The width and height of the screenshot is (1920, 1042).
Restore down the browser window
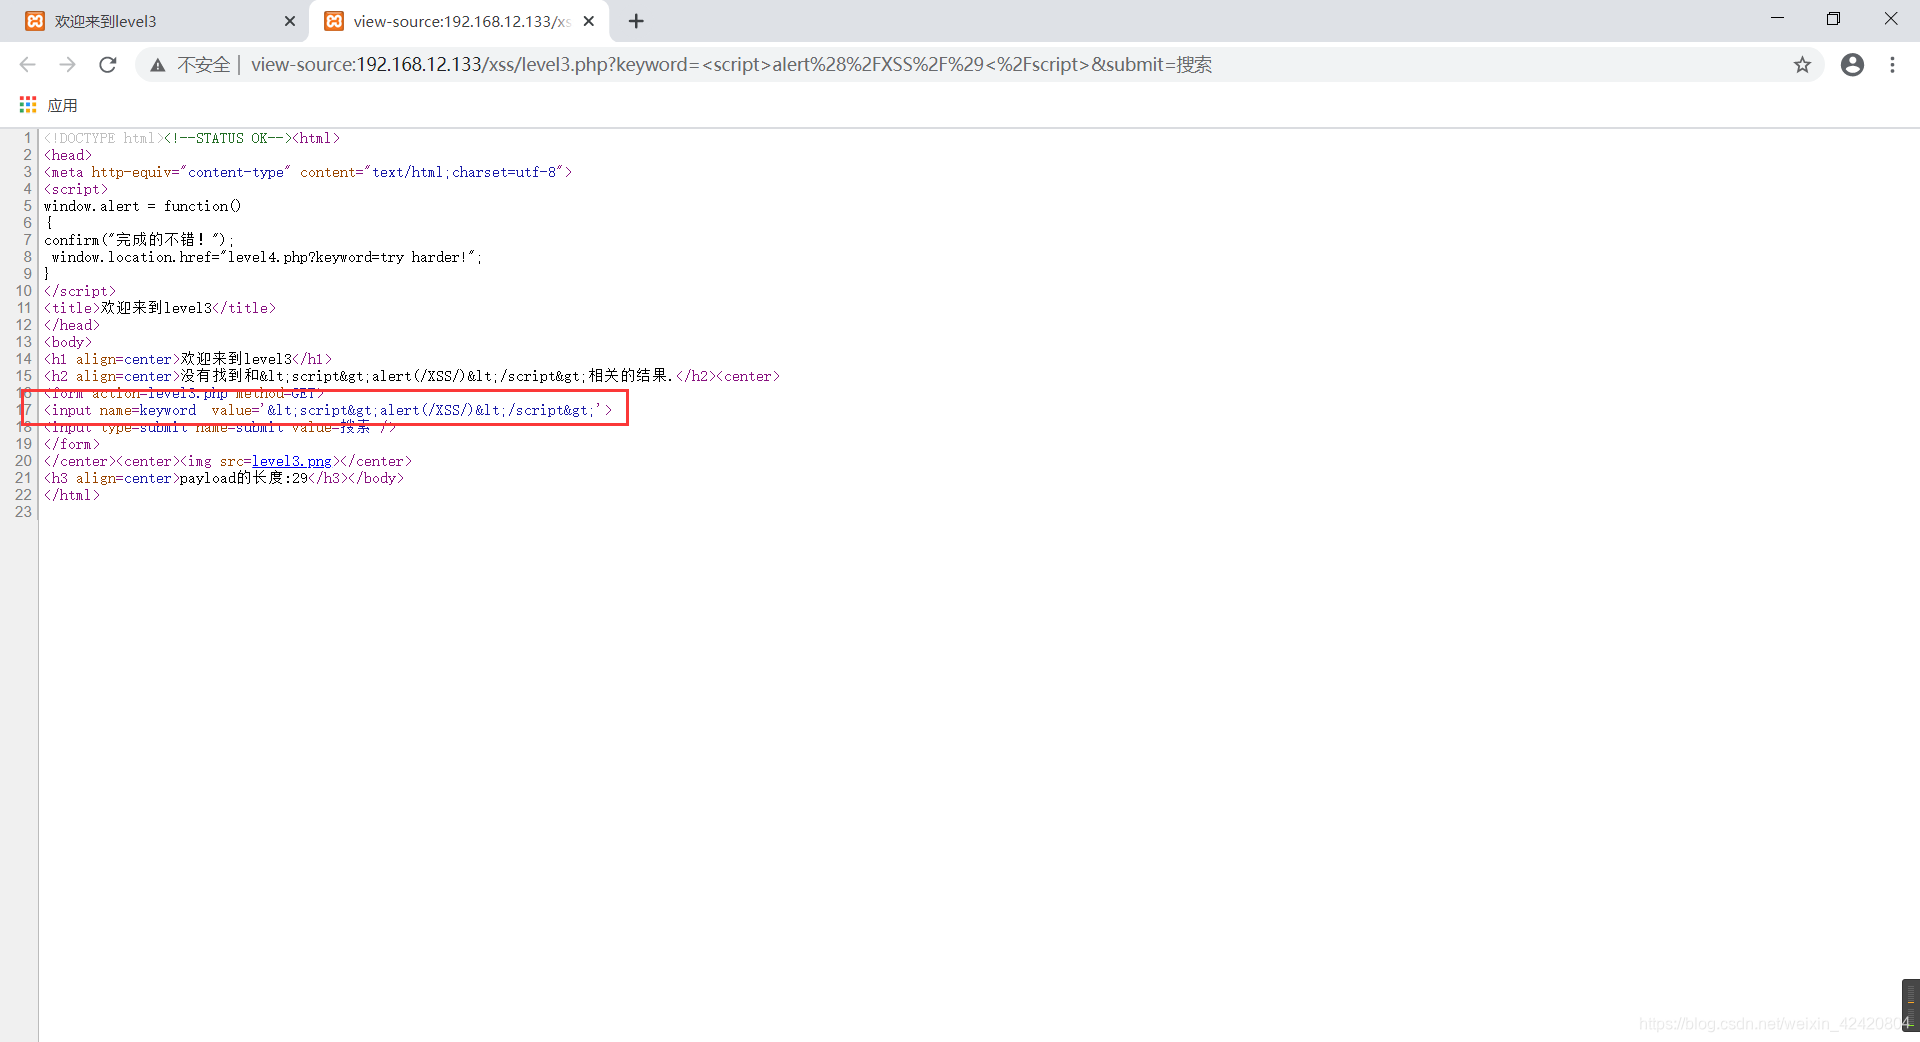click(1833, 19)
